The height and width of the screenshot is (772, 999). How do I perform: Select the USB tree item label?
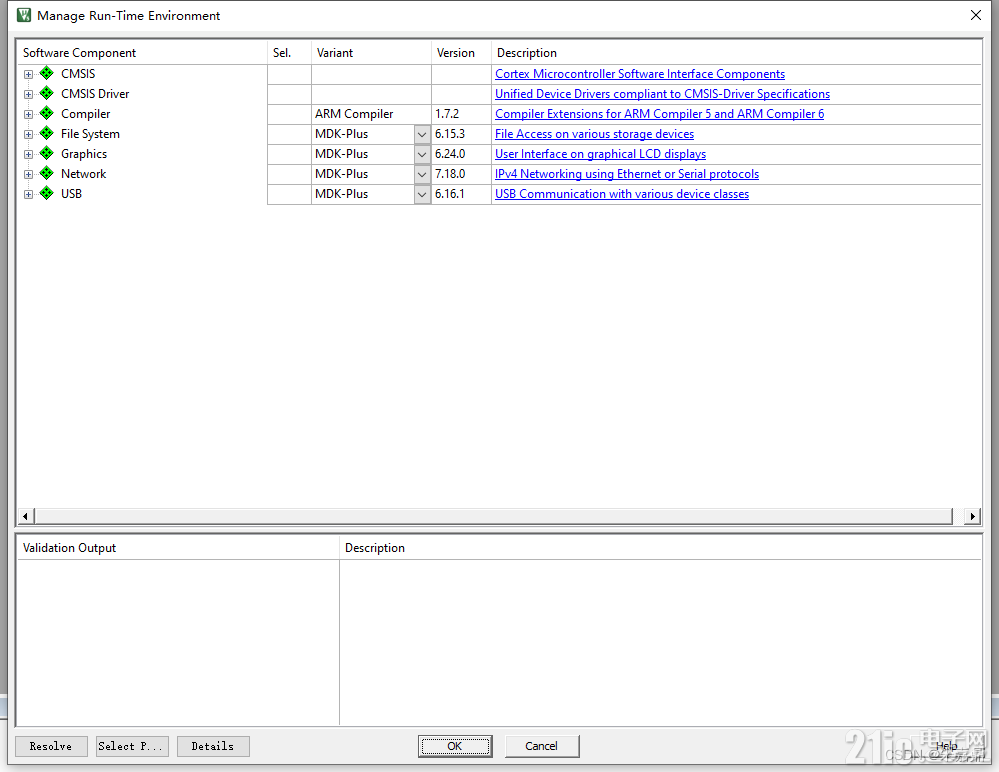(x=71, y=194)
